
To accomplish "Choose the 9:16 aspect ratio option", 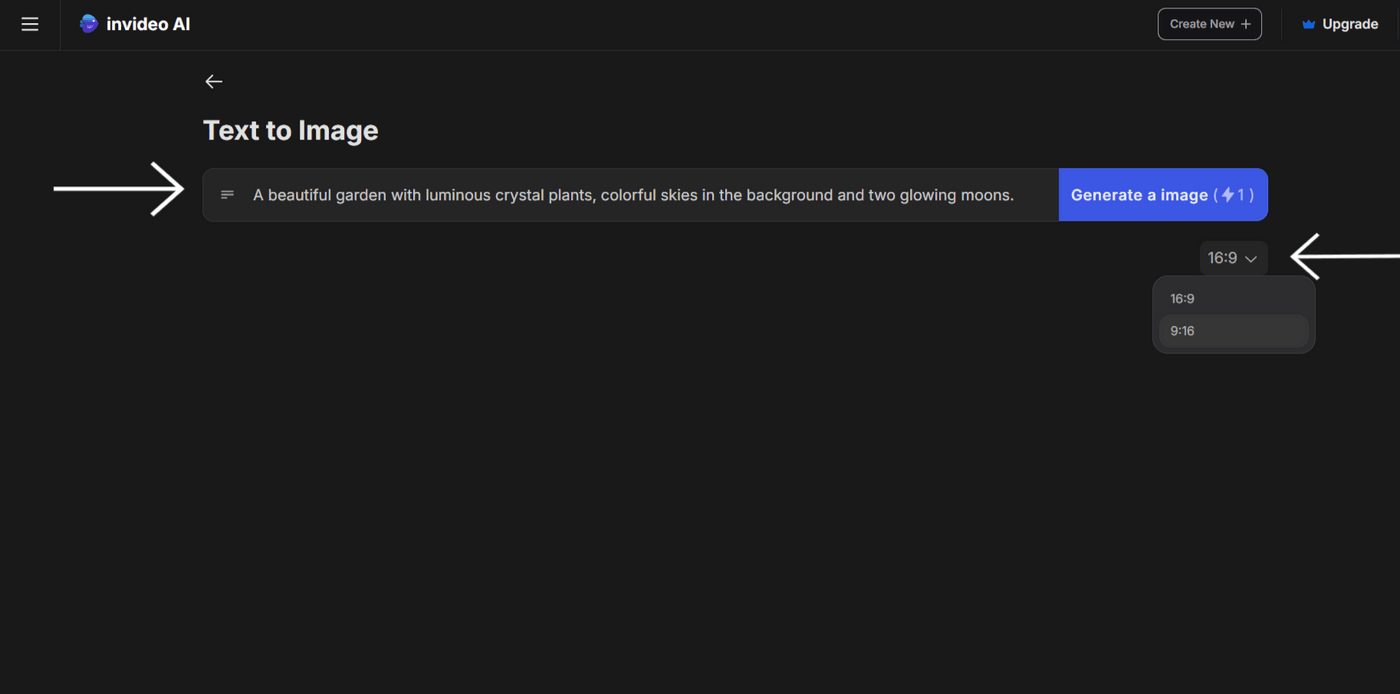I will pos(1183,331).
